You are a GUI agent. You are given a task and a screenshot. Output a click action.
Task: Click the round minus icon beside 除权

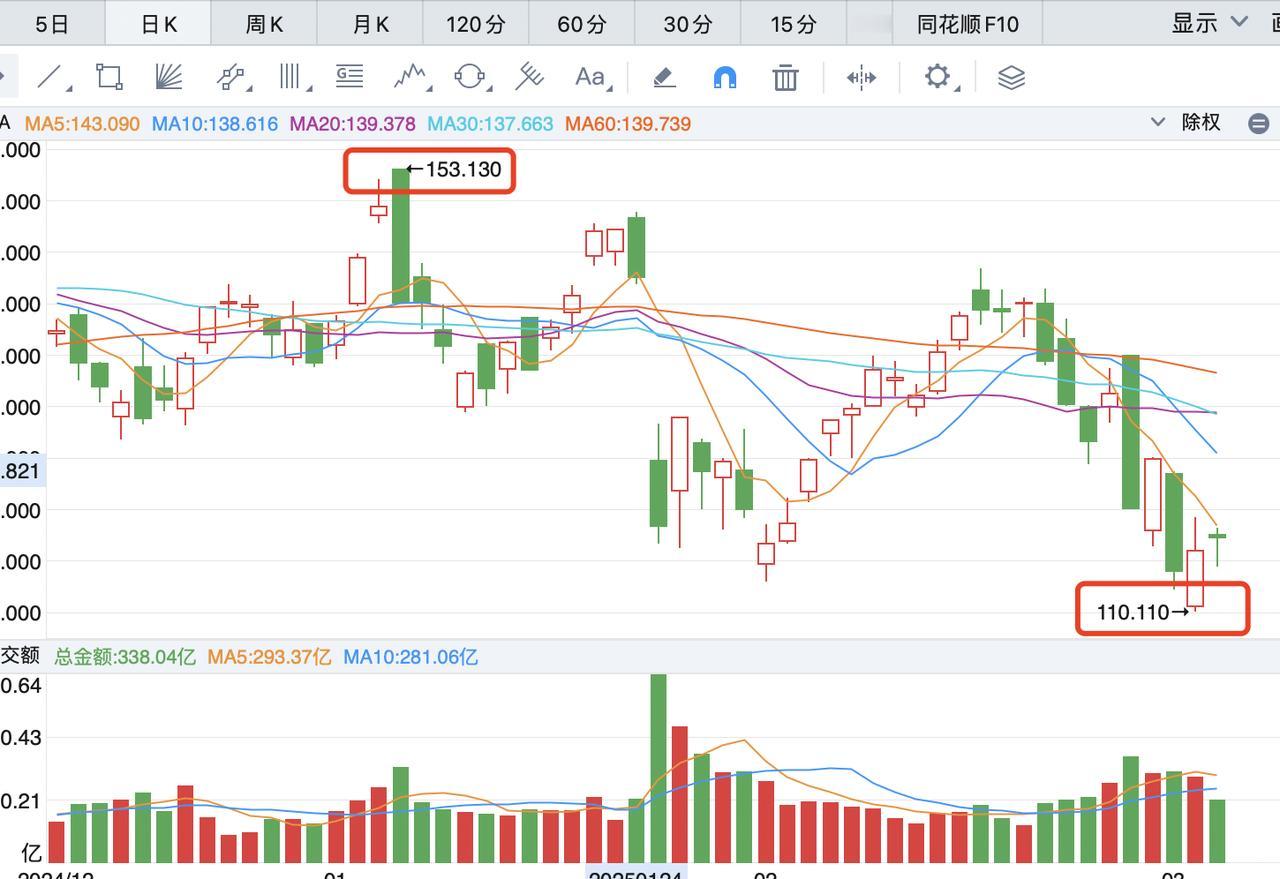(x=1259, y=124)
